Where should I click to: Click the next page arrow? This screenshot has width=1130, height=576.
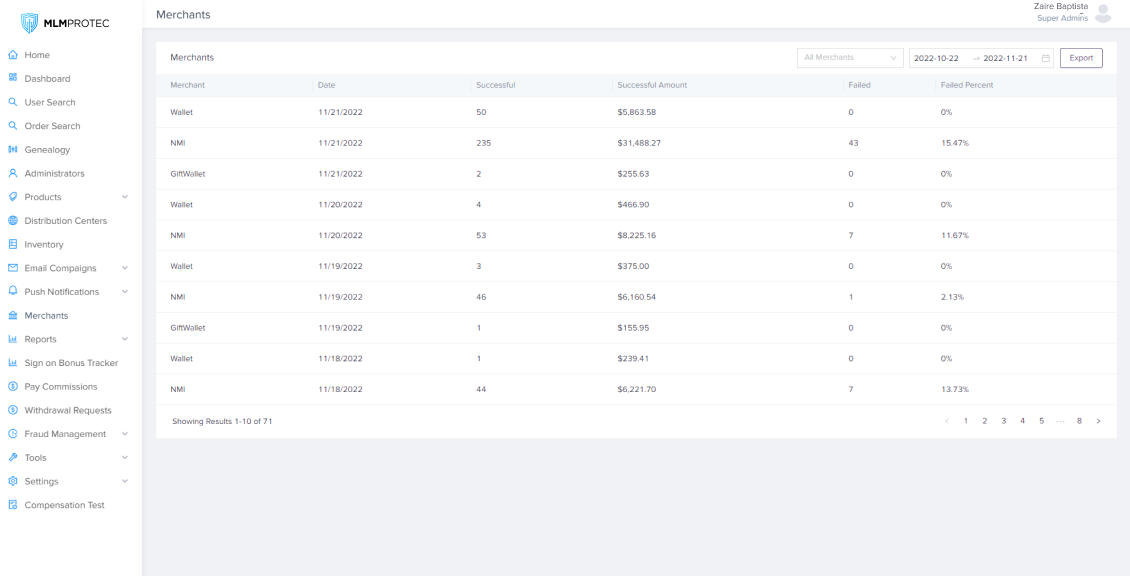point(1098,421)
